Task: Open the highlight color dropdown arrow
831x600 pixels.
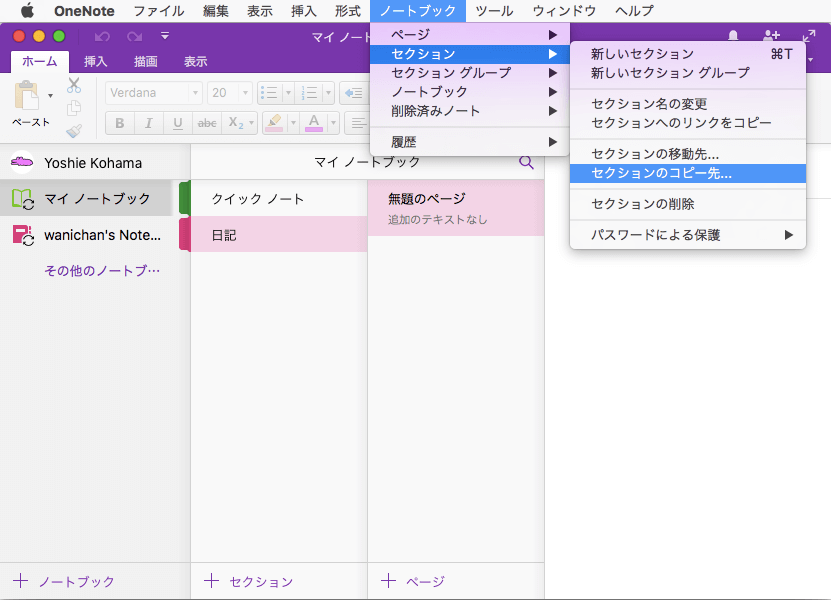Action: [293, 123]
